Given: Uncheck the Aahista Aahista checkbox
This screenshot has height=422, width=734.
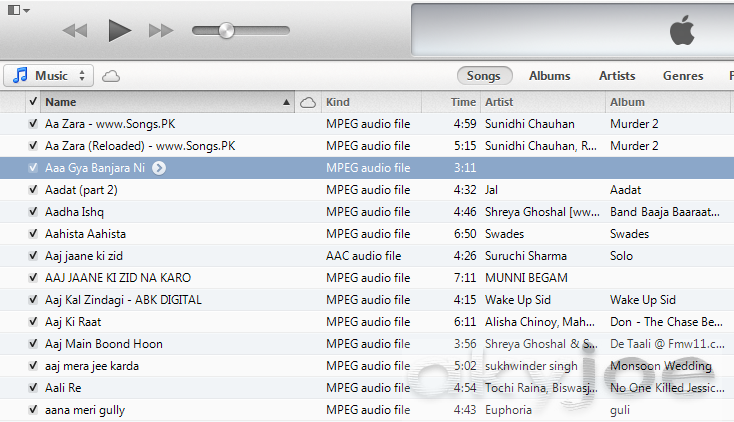Looking at the screenshot, I should point(33,234).
